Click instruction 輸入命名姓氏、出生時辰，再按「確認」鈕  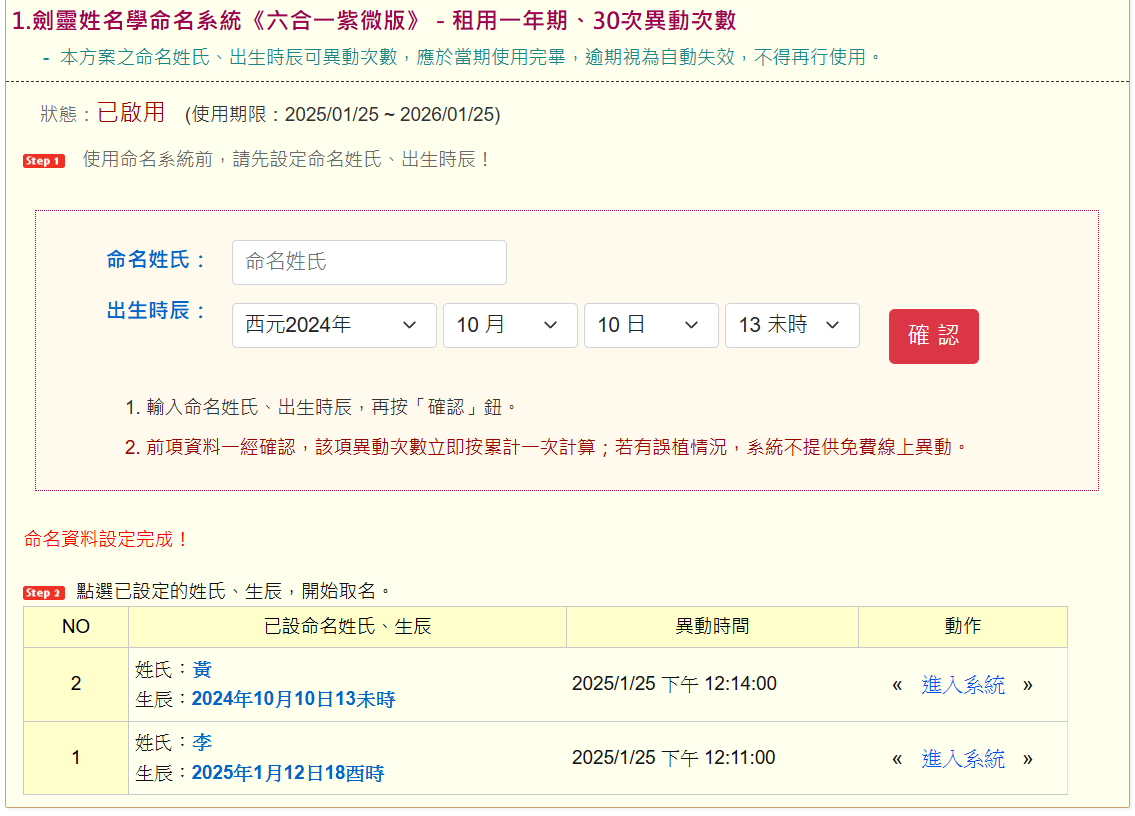[x=321, y=408]
